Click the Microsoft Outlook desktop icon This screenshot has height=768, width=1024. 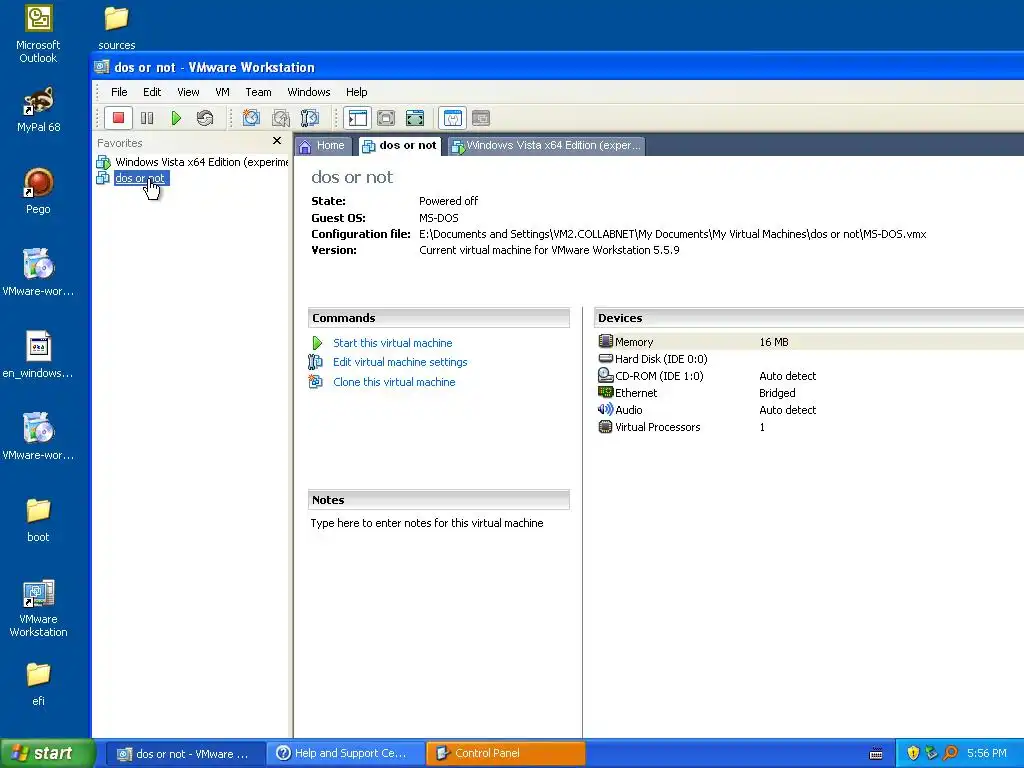[38, 34]
